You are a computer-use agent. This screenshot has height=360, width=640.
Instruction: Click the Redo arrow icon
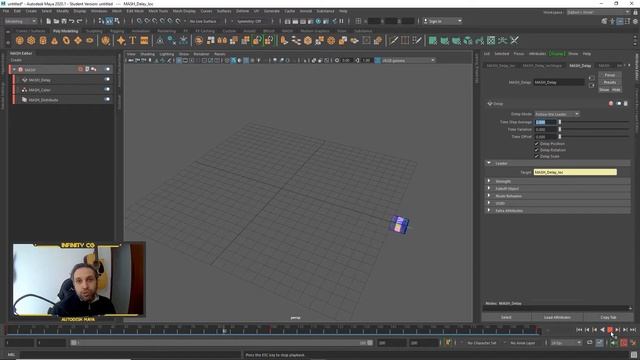click(x=80, y=21)
